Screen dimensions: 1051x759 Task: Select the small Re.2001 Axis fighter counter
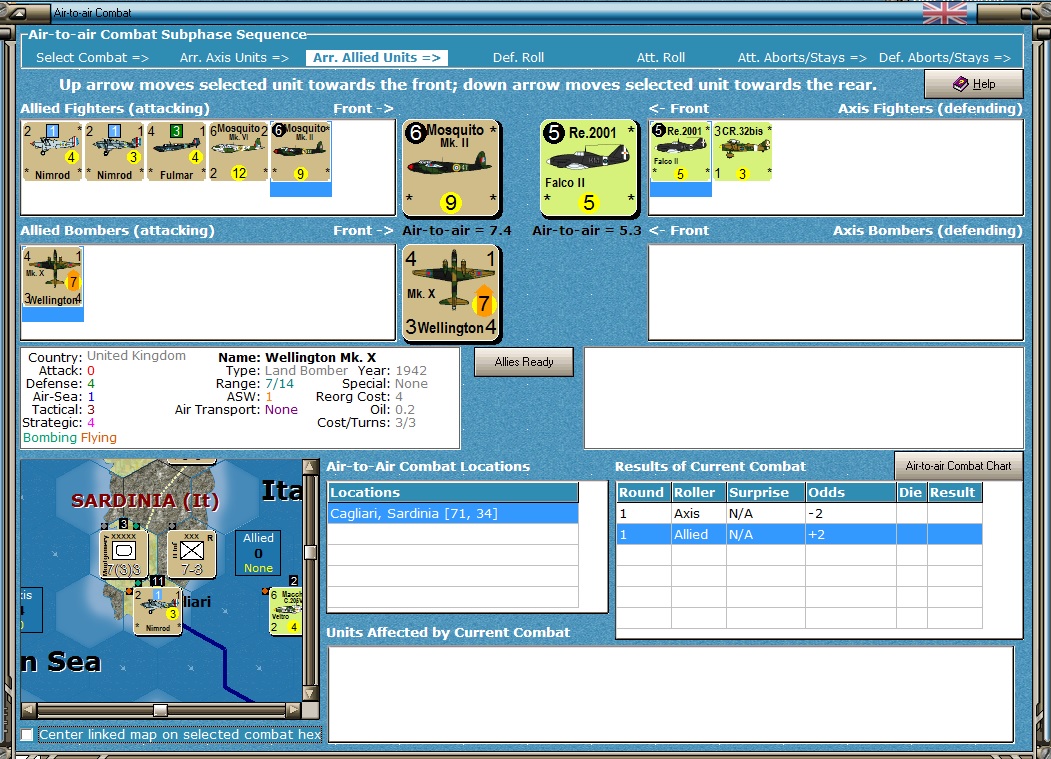coord(680,152)
